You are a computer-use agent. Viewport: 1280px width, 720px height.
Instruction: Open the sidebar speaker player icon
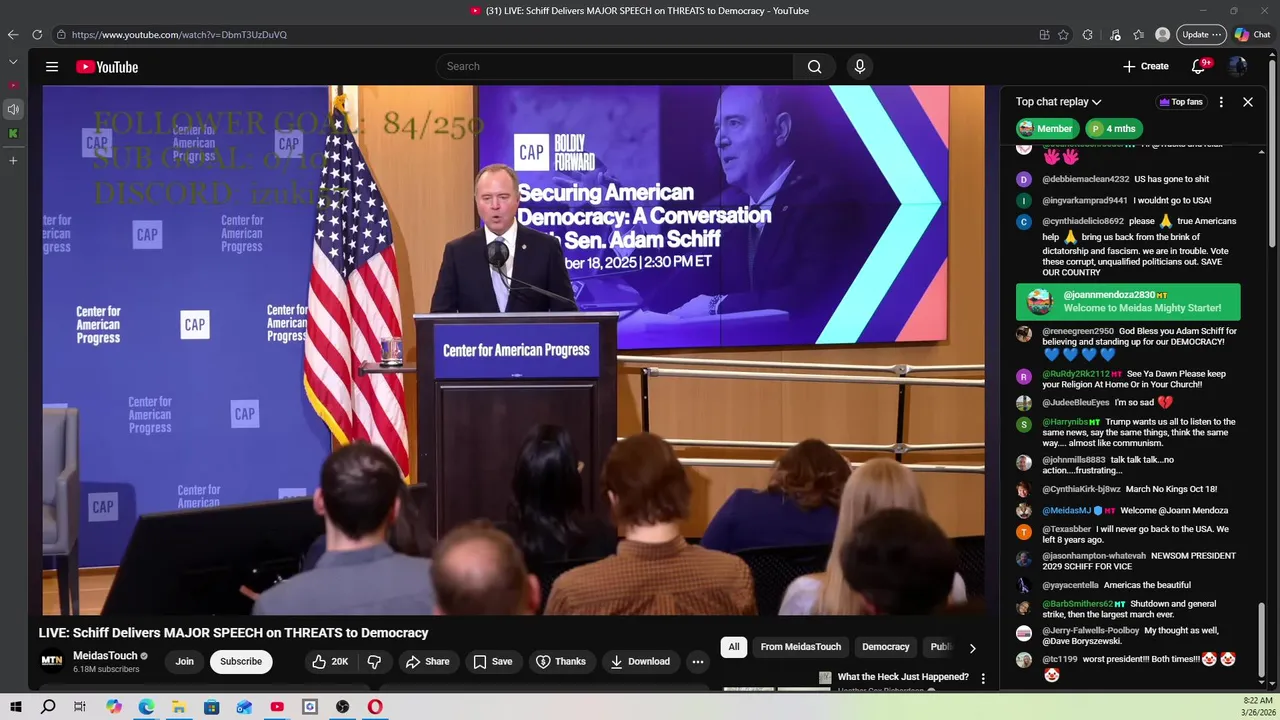(13, 109)
